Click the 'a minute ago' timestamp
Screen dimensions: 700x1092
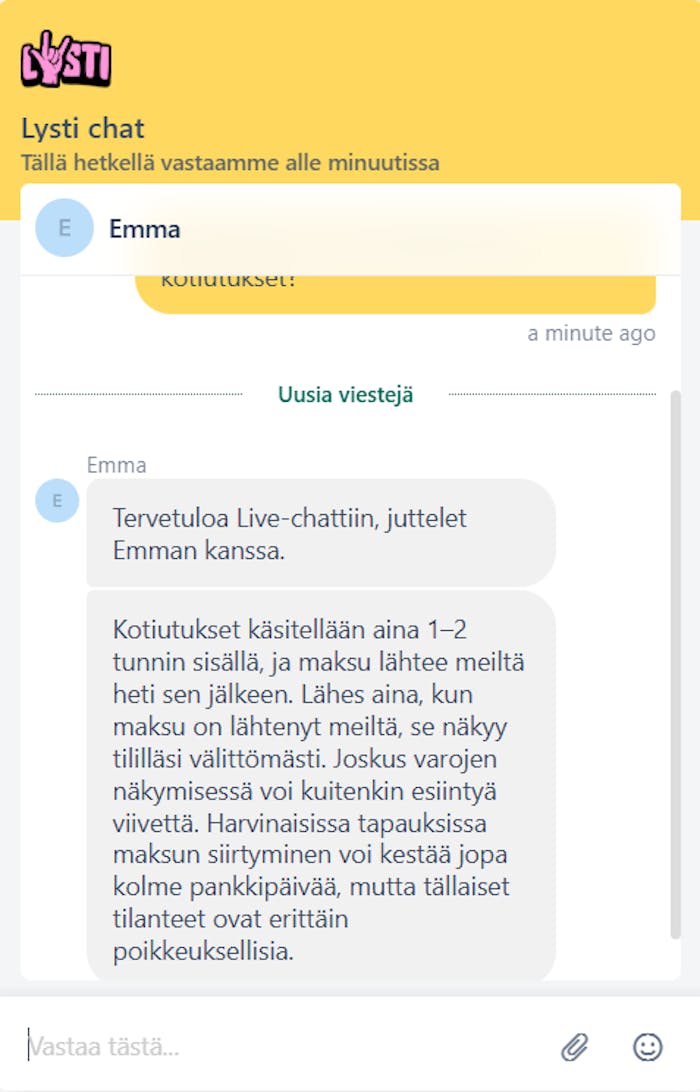591,334
